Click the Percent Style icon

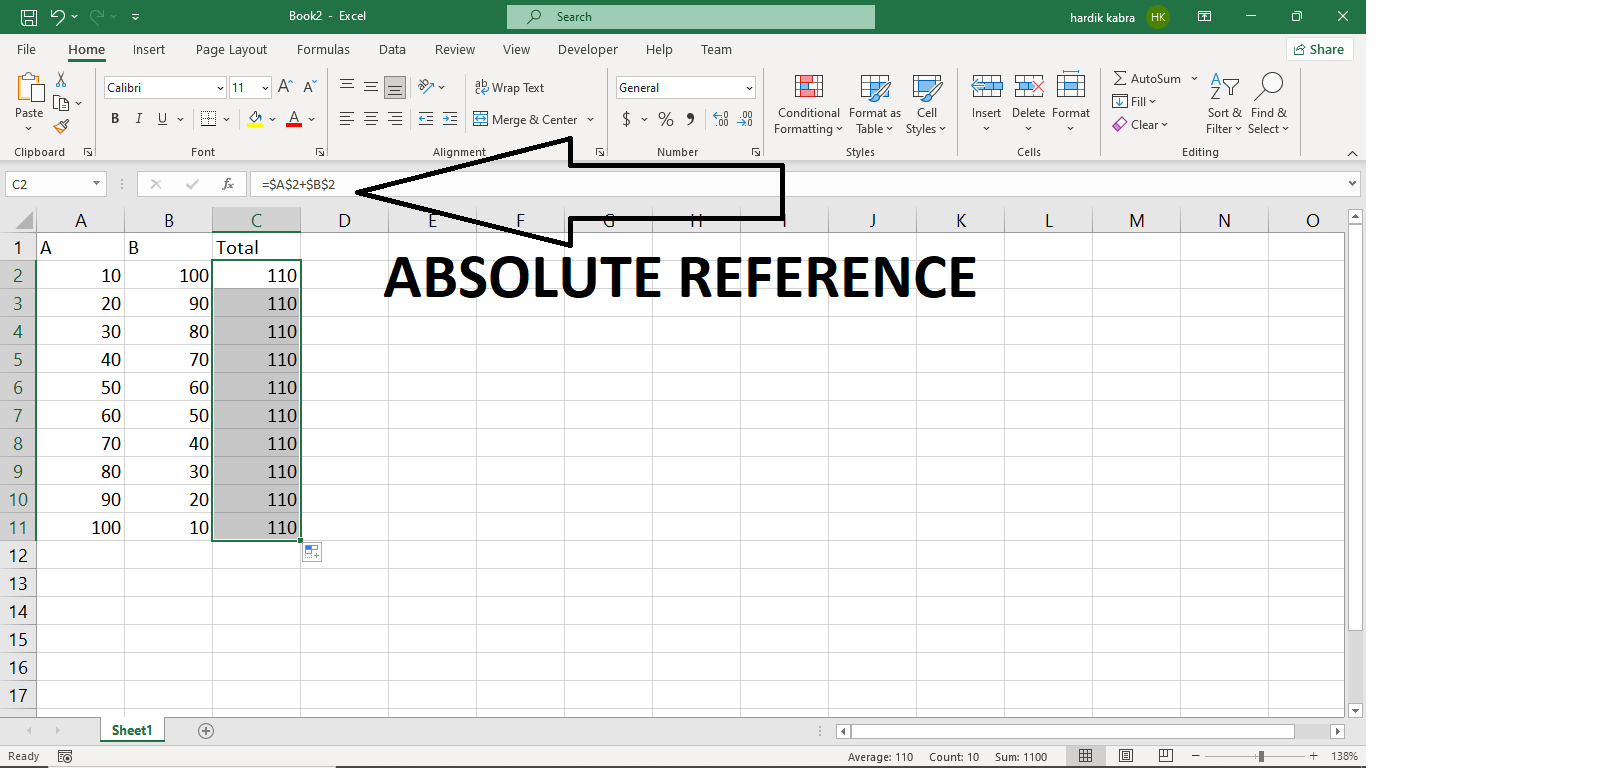(666, 119)
